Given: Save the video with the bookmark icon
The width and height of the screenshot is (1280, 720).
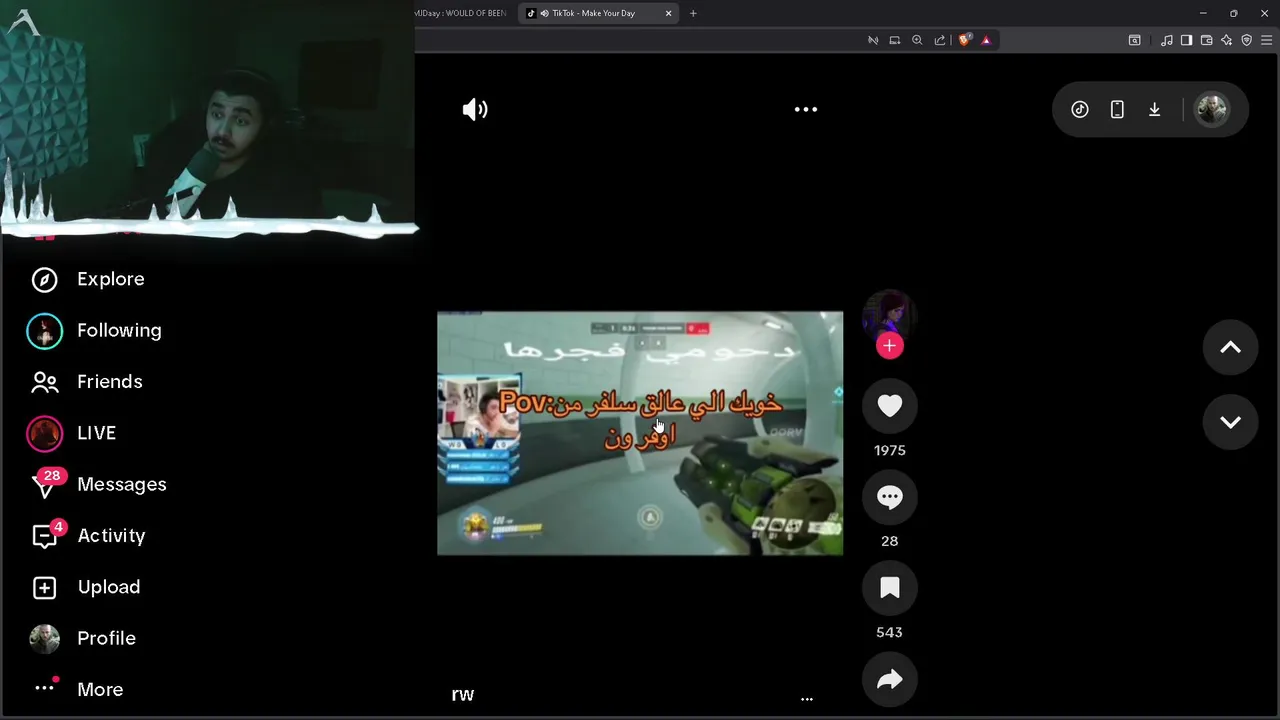Looking at the screenshot, I should (889, 588).
